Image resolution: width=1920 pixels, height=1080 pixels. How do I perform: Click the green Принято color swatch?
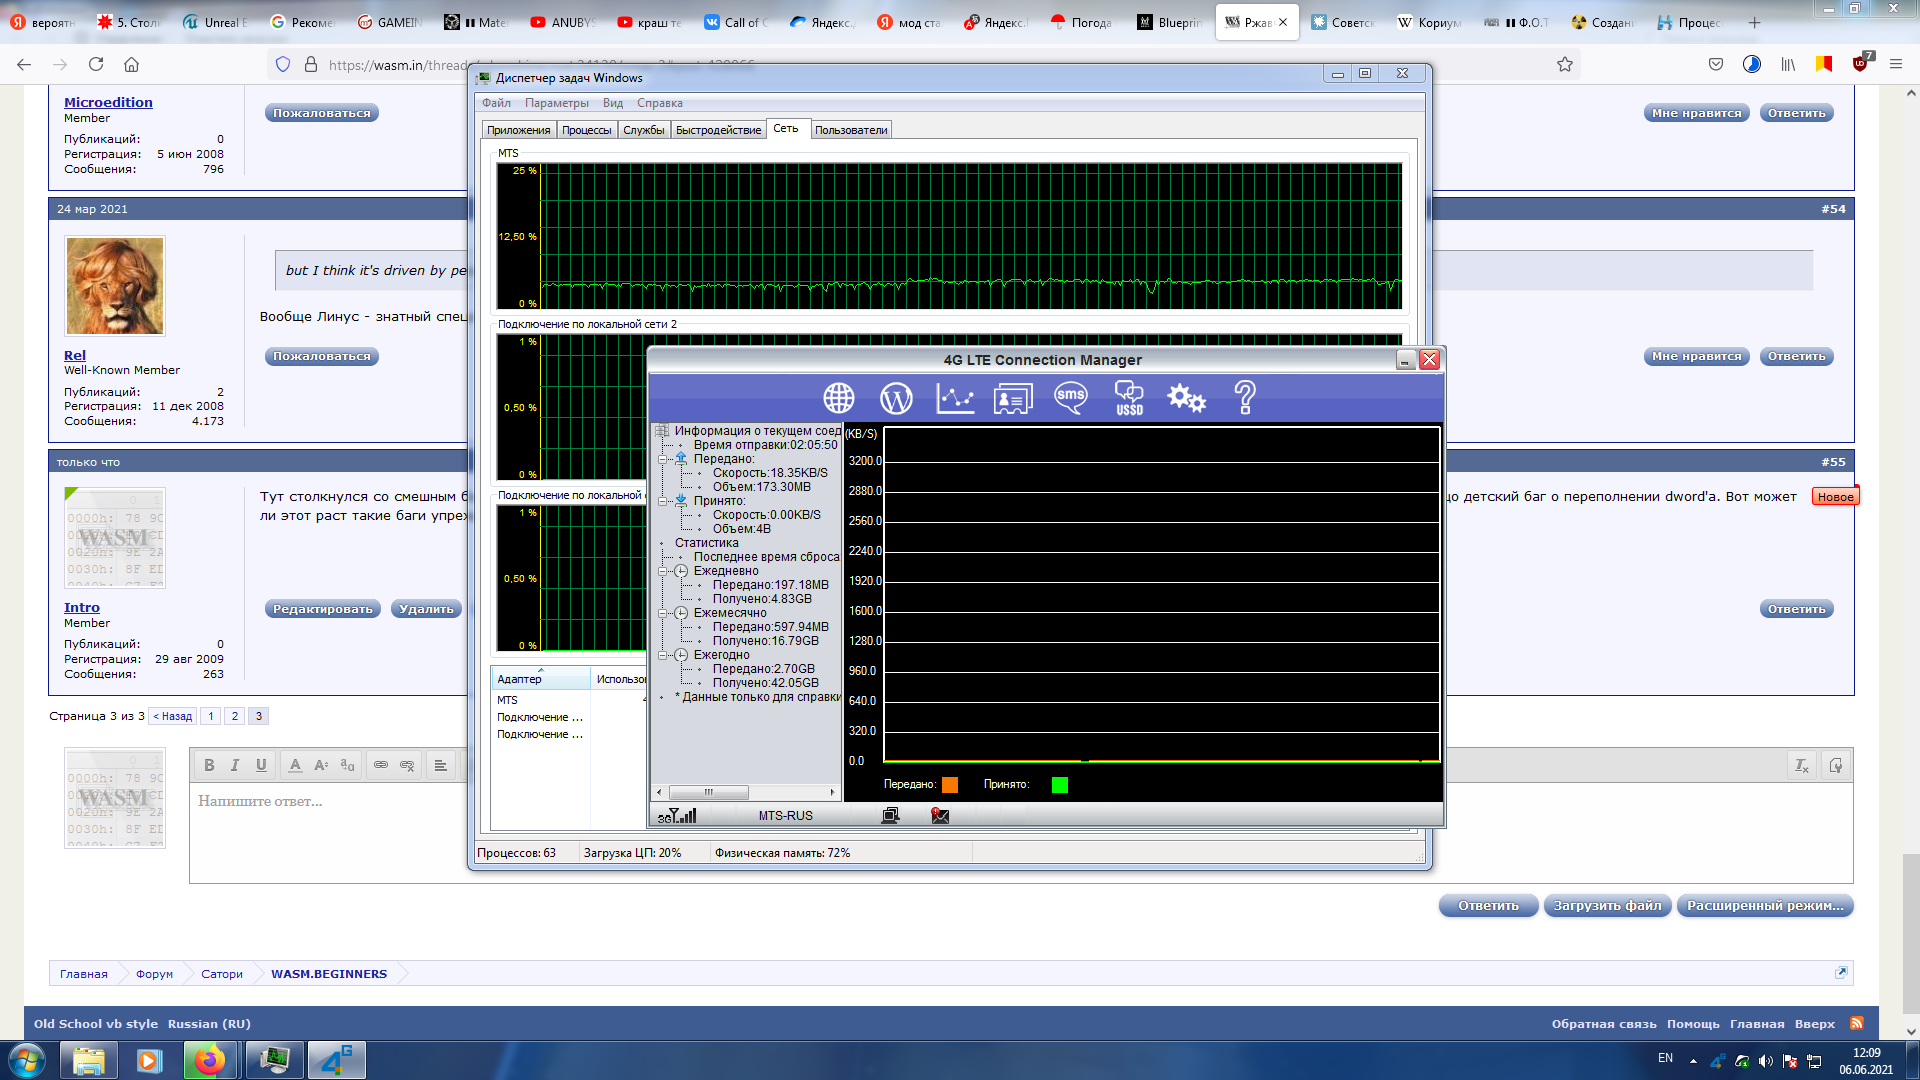pyautogui.click(x=1060, y=785)
